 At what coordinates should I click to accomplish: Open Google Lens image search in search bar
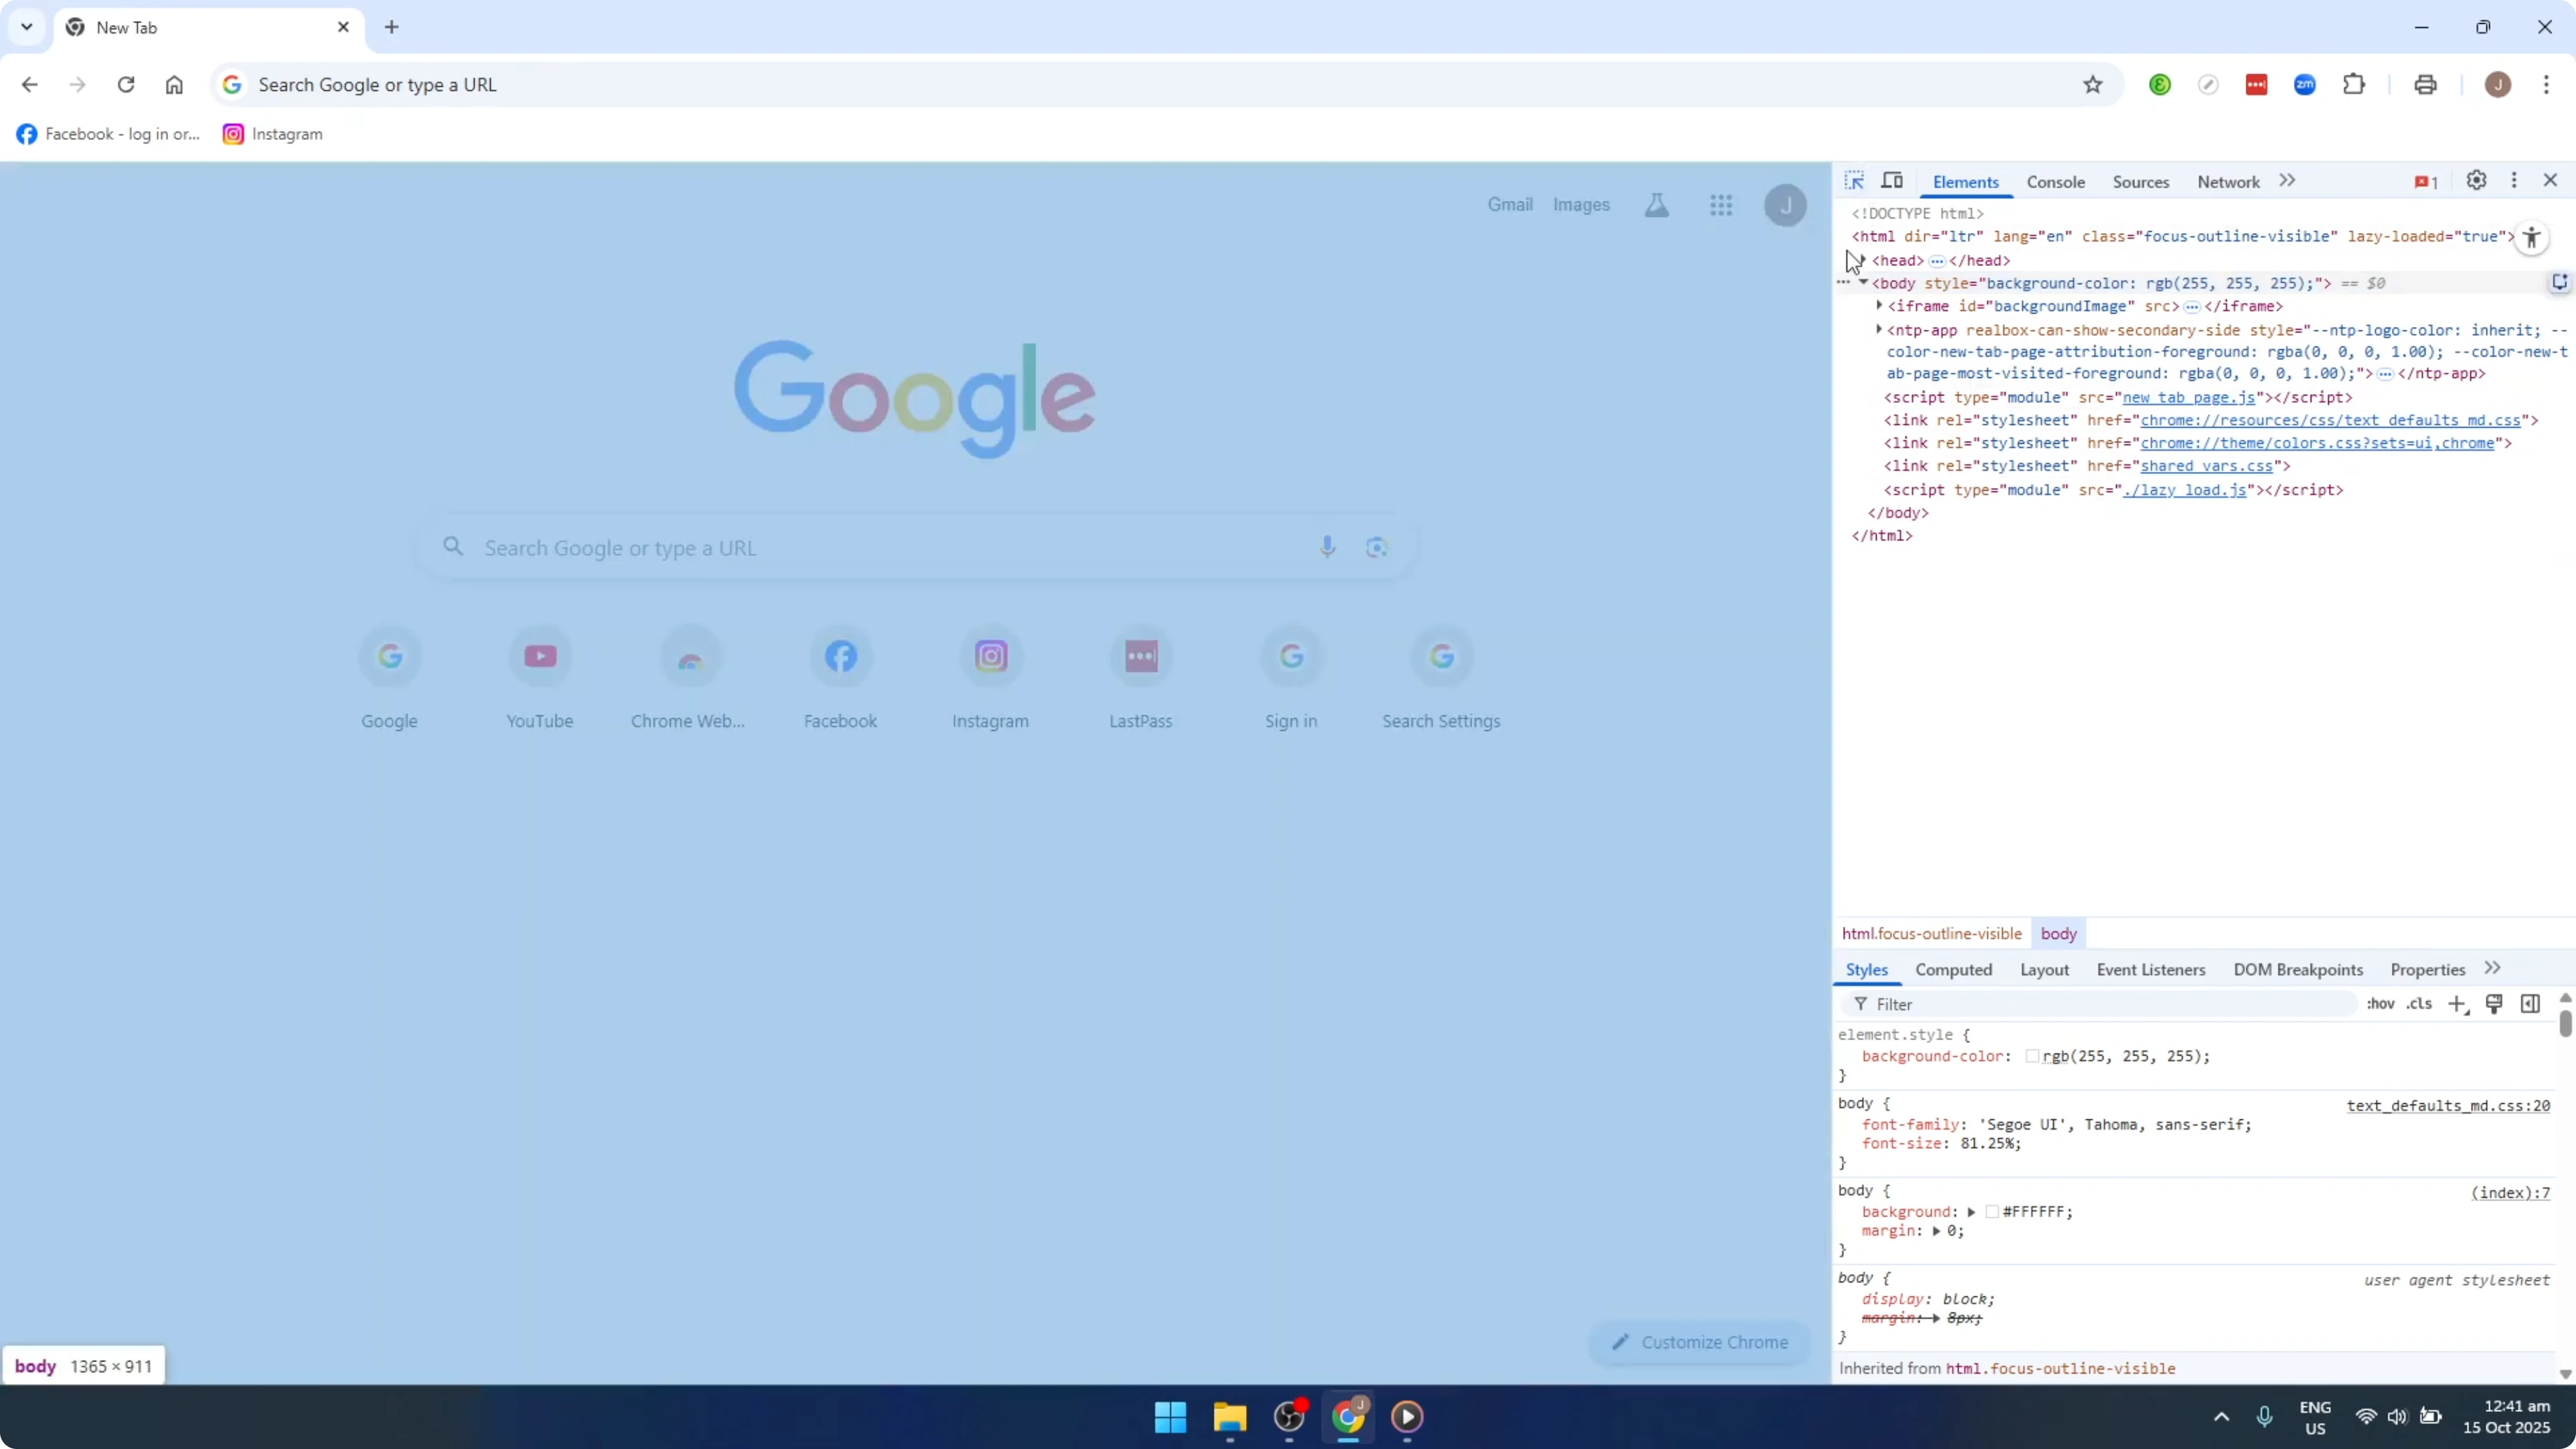click(x=1377, y=547)
